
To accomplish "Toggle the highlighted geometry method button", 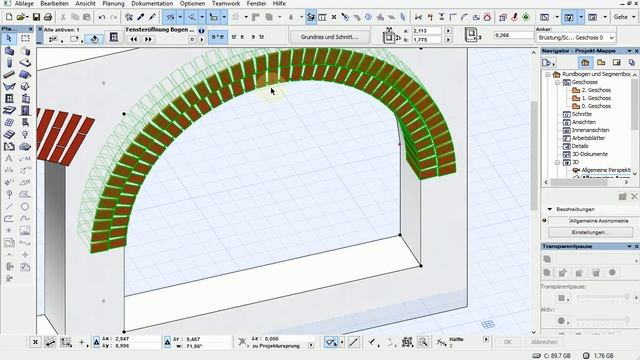I will click(x=218, y=37).
